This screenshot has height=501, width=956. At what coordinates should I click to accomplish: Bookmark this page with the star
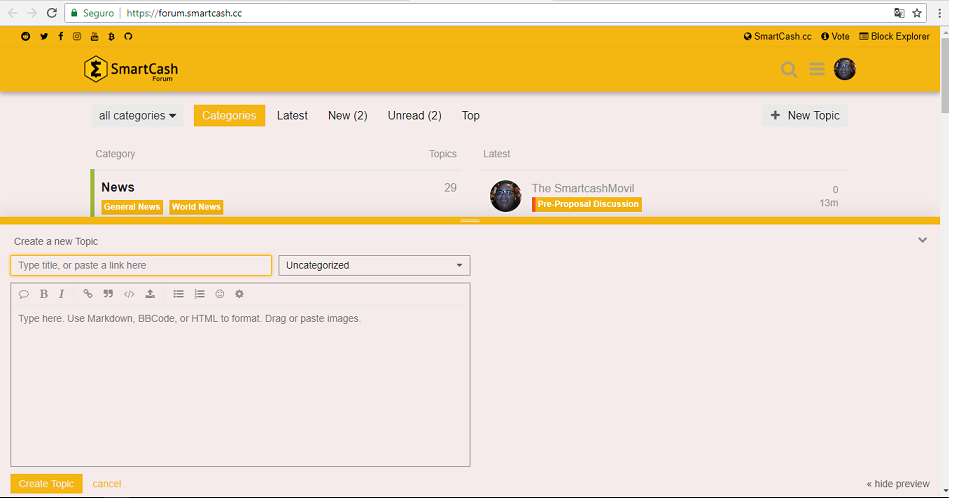tap(917, 13)
